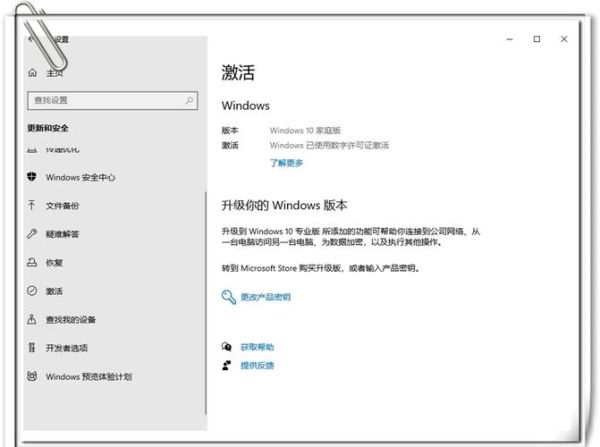Click the sidebar vertical scrollbar
Screen dimensions: 600x447
point(206,302)
